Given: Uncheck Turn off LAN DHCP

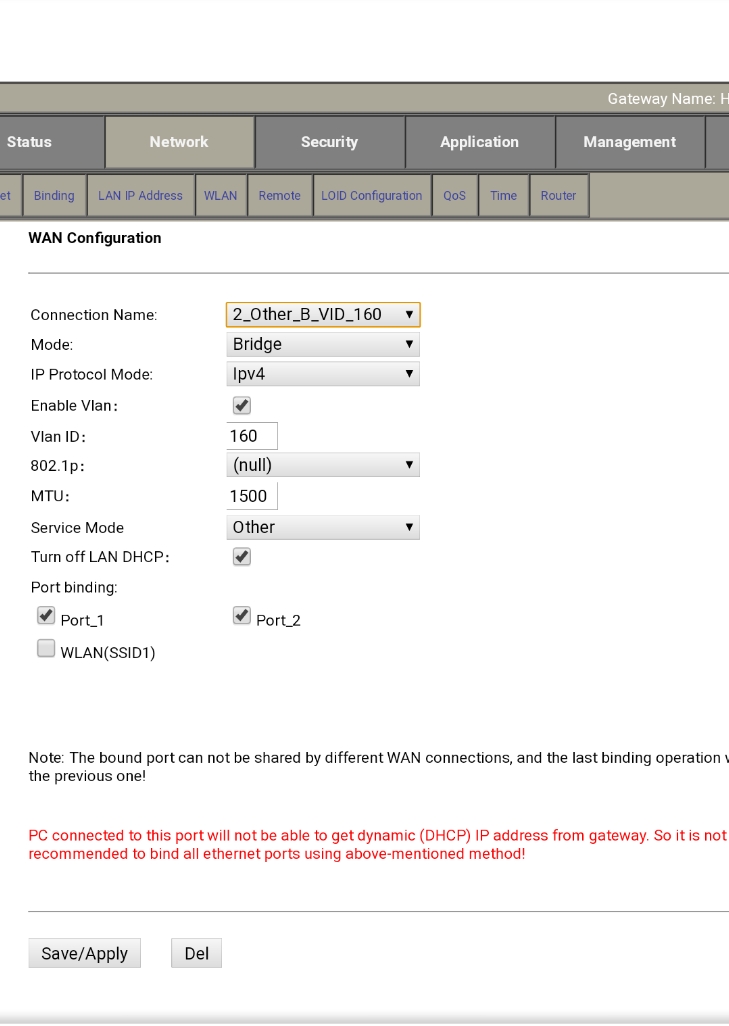Looking at the screenshot, I should (x=241, y=557).
